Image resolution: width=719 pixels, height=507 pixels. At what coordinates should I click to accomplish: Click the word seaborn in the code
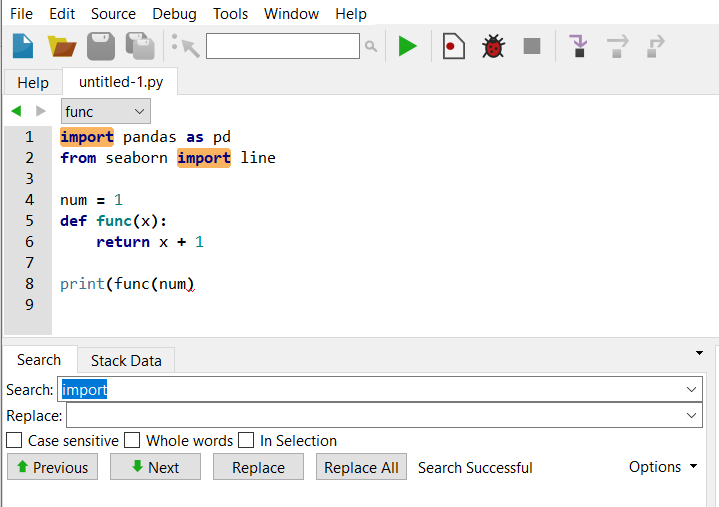coord(137,158)
